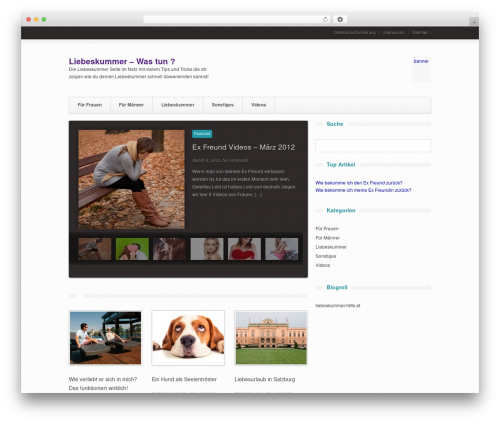500x423 pixels.
Task: Open the Datenschutzerklärung link in top bar
Action: click(x=355, y=32)
